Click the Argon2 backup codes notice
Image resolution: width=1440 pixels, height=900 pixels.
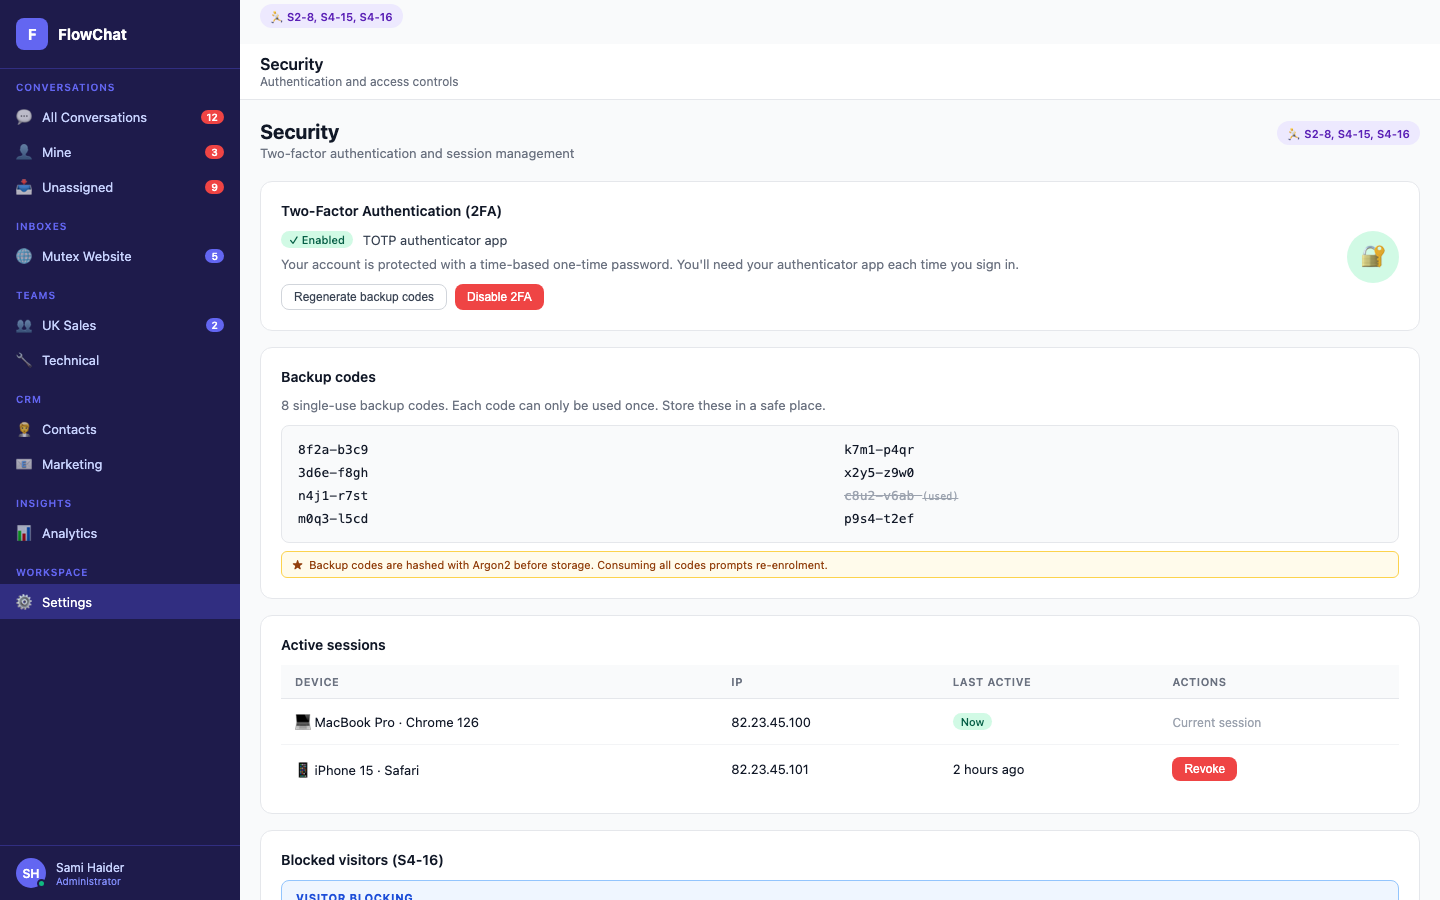click(x=840, y=565)
